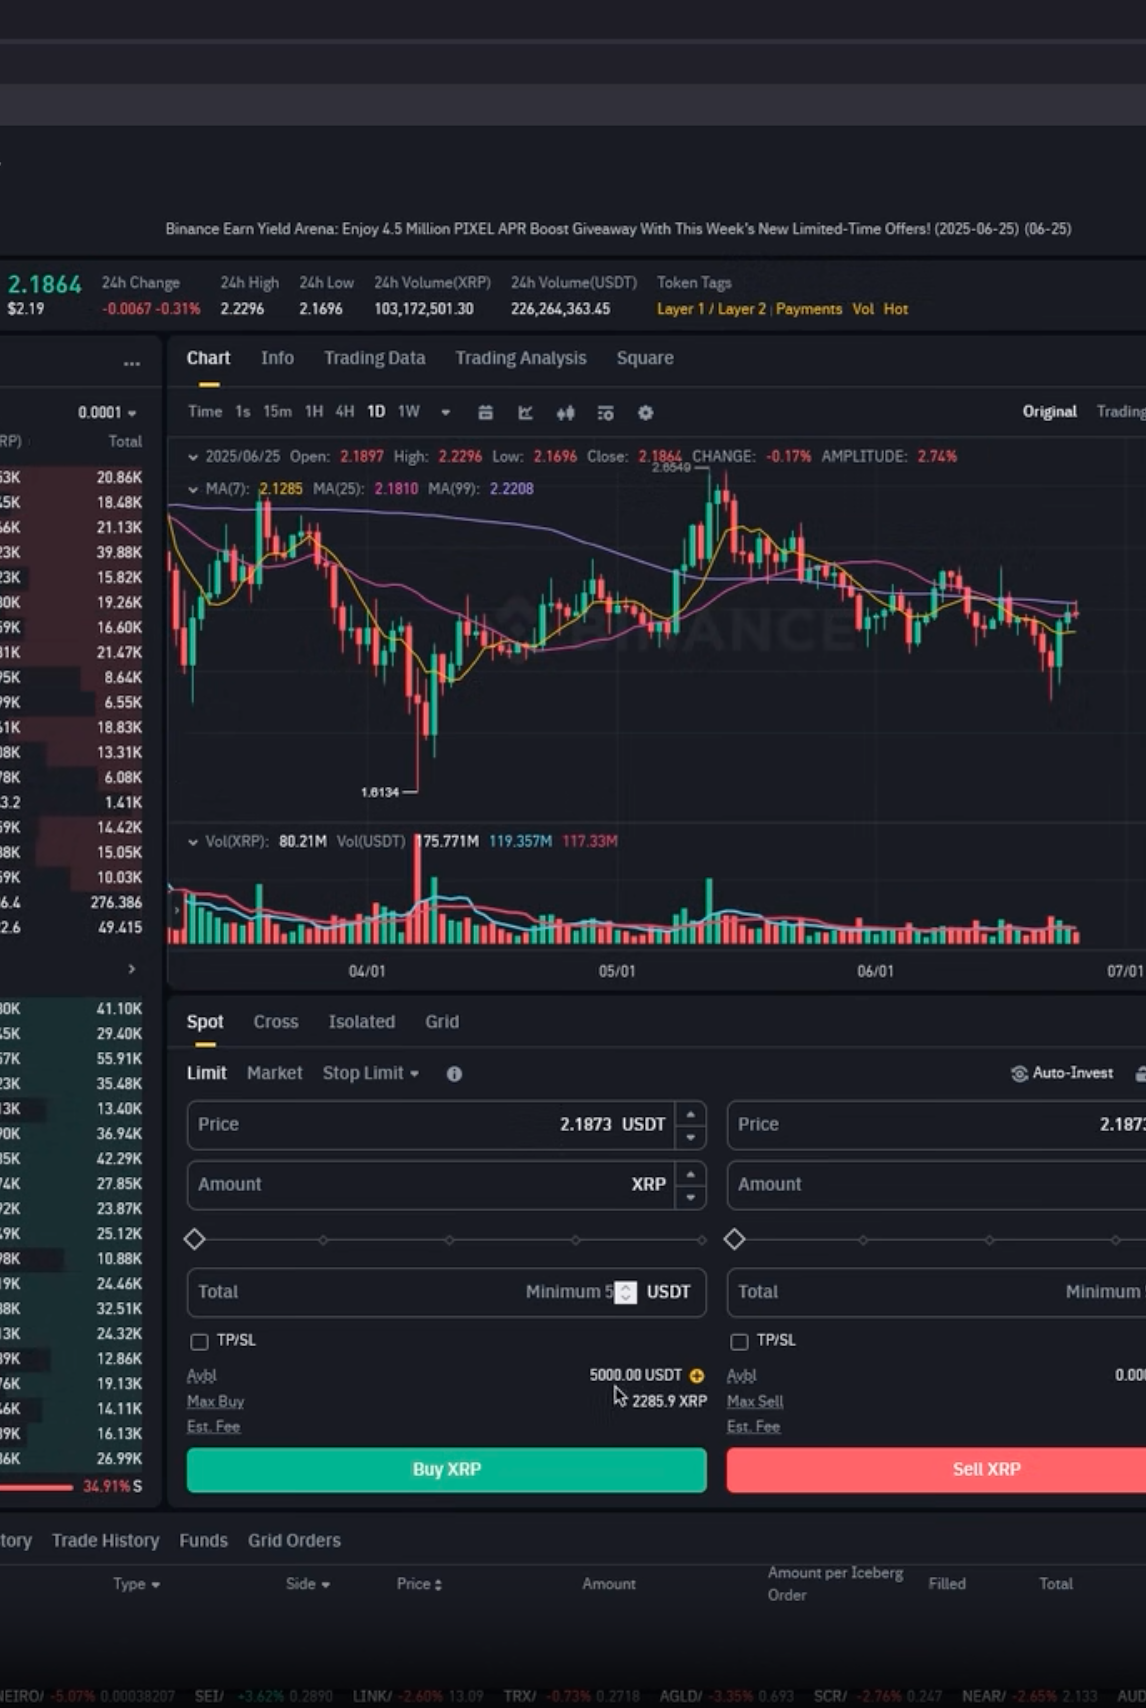Viewport: 1146px width, 1708px height.
Task: Open the Info tab
Action: 277,358
